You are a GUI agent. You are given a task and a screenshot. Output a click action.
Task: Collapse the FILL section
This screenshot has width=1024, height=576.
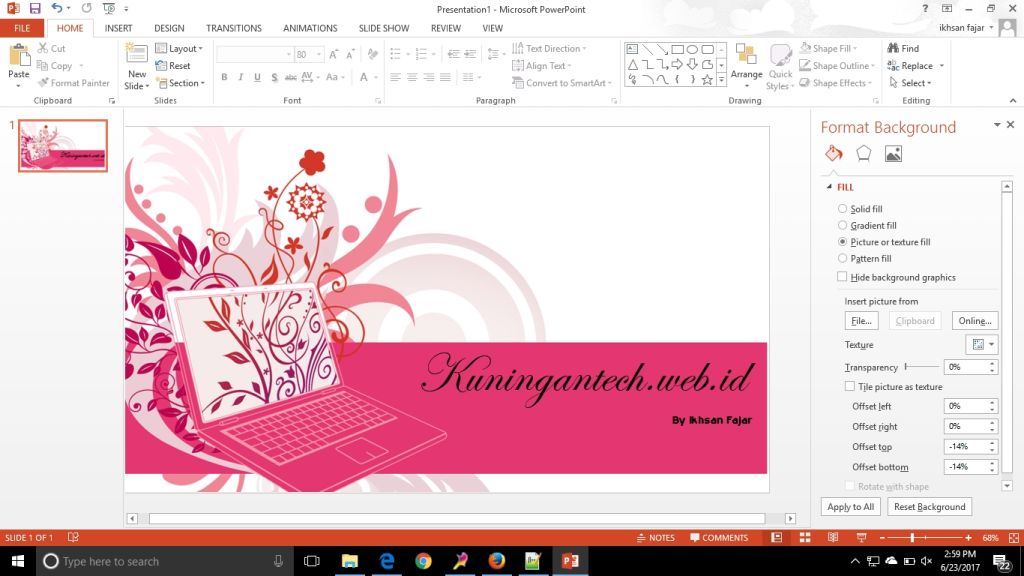(x=829, y=187)
